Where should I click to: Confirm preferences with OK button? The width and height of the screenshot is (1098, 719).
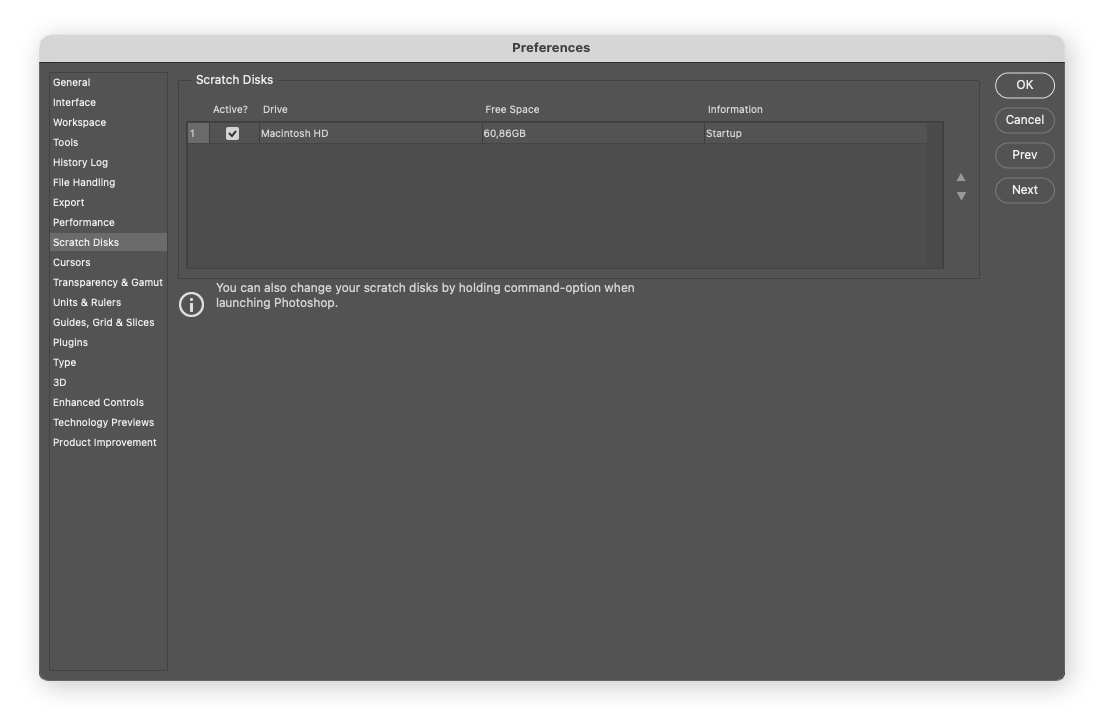[x=1024, y=85]
